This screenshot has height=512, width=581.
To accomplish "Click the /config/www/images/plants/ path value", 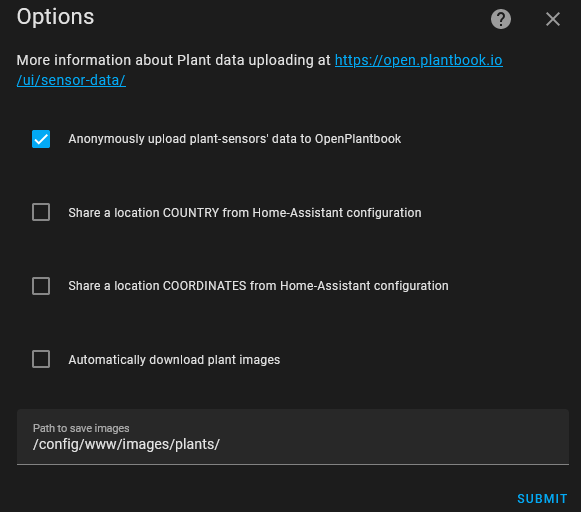I will coord(126,444).
